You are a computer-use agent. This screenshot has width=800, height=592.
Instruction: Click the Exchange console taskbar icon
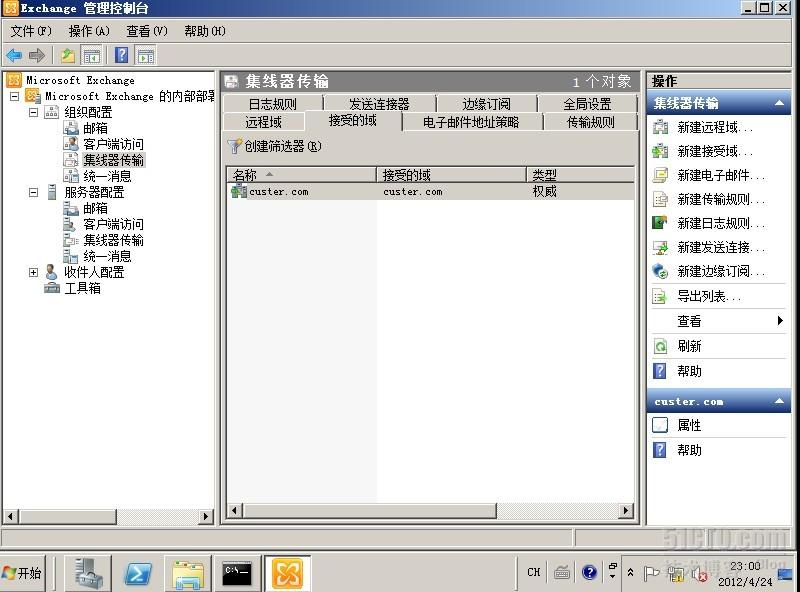tap(287, 573)
